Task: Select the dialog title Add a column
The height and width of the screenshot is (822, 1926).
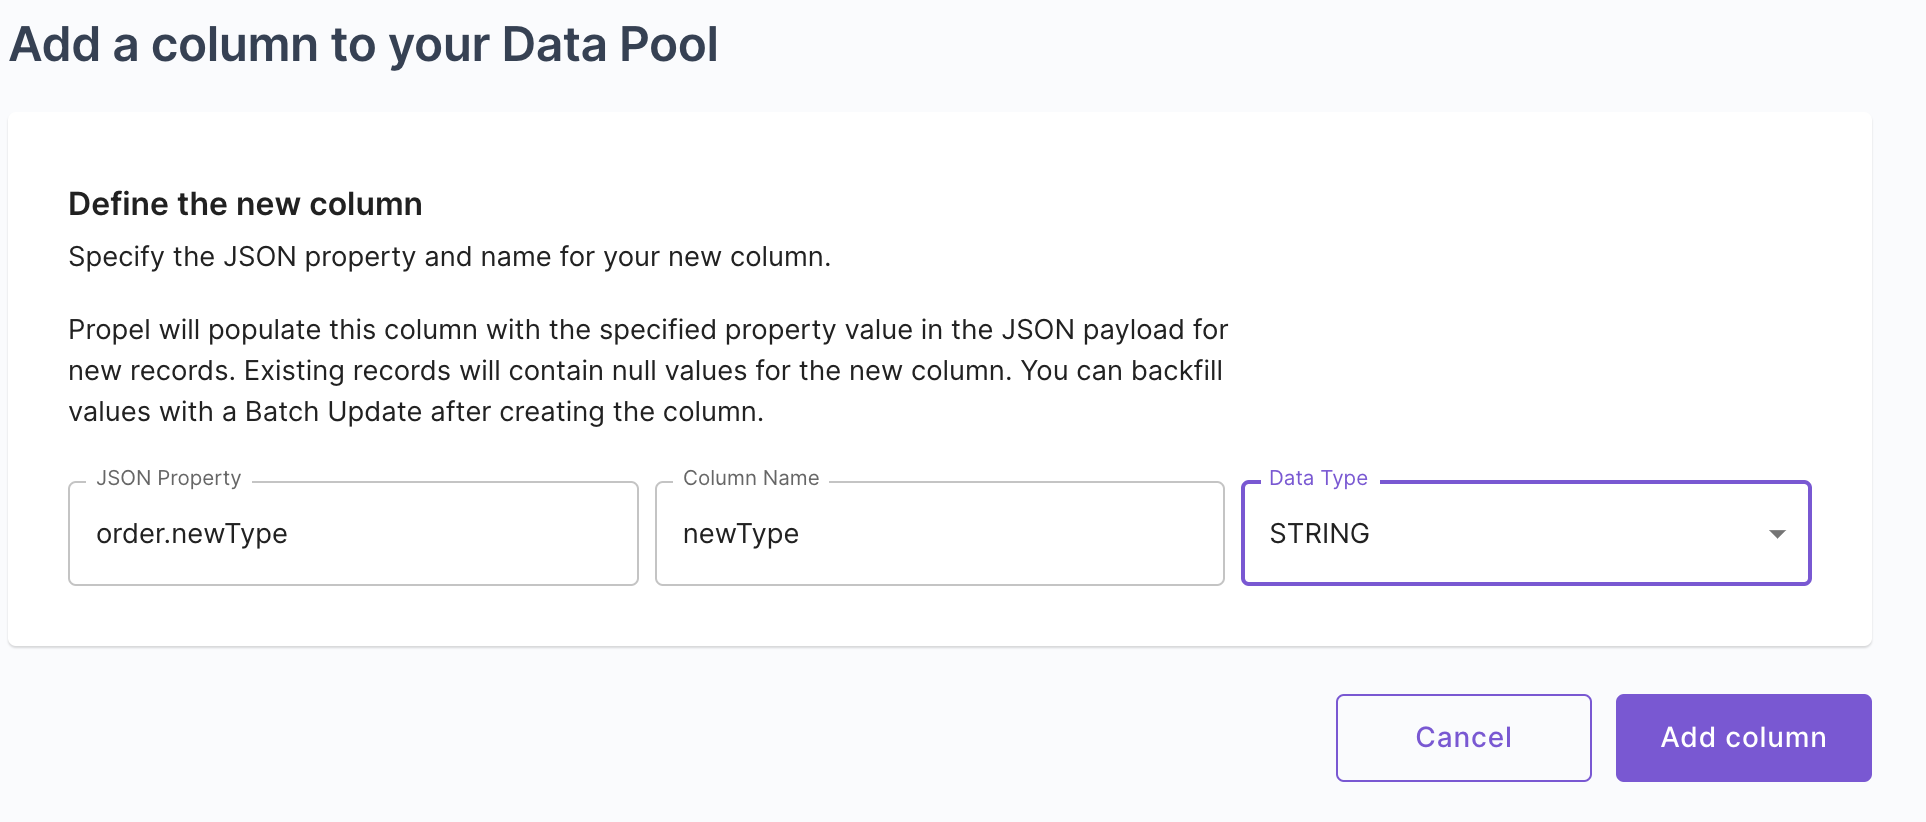Action: click(363, 43)
